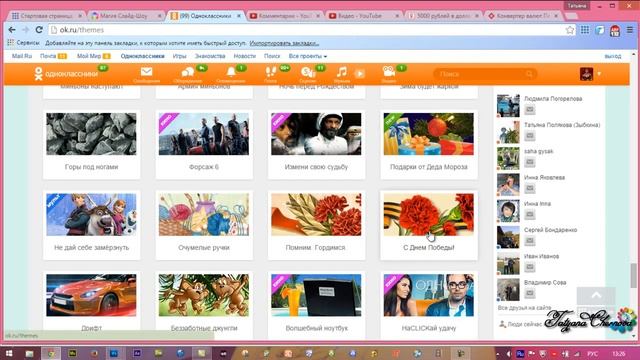Select Измени свою судьбу theme
This screenshot has height=360, width=640.
[x=316, y=134]
